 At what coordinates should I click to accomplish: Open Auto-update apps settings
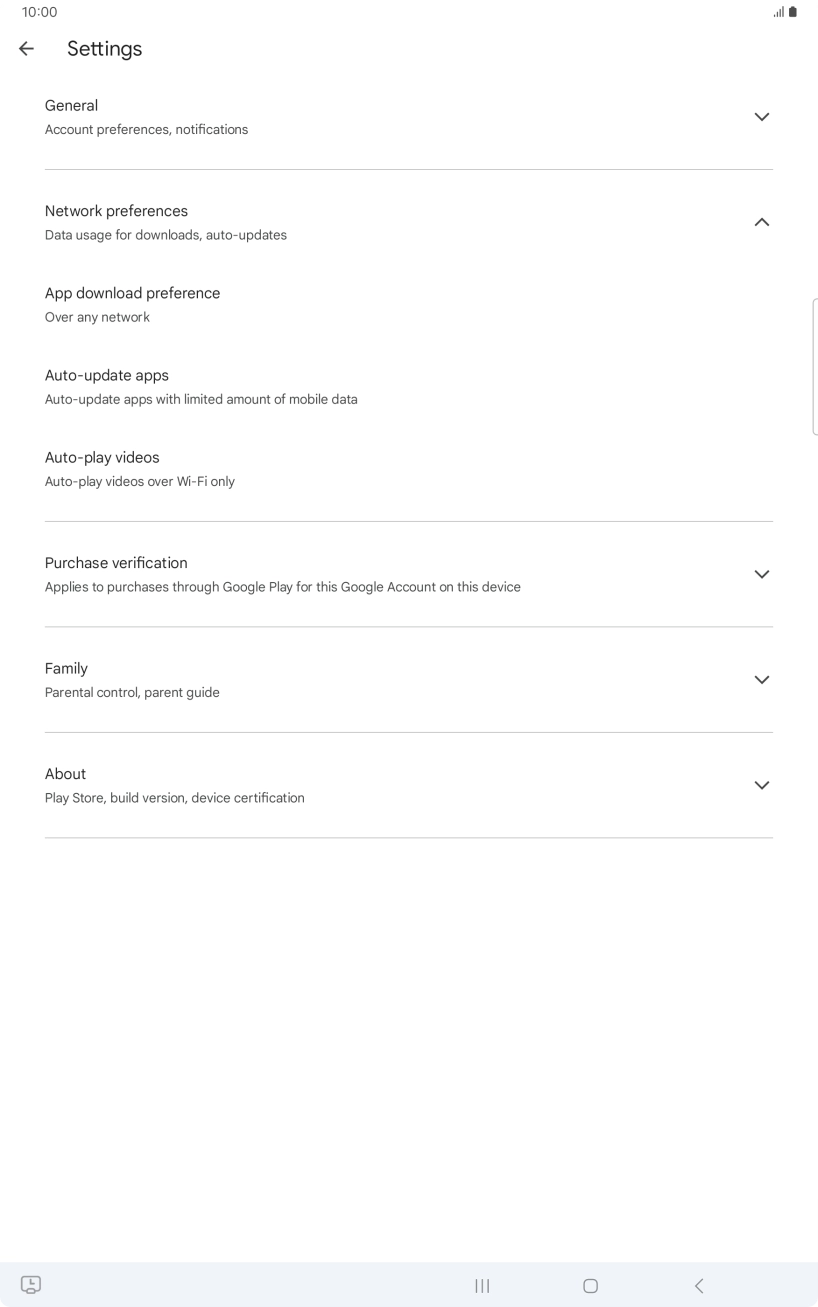[x=200, y=386]
